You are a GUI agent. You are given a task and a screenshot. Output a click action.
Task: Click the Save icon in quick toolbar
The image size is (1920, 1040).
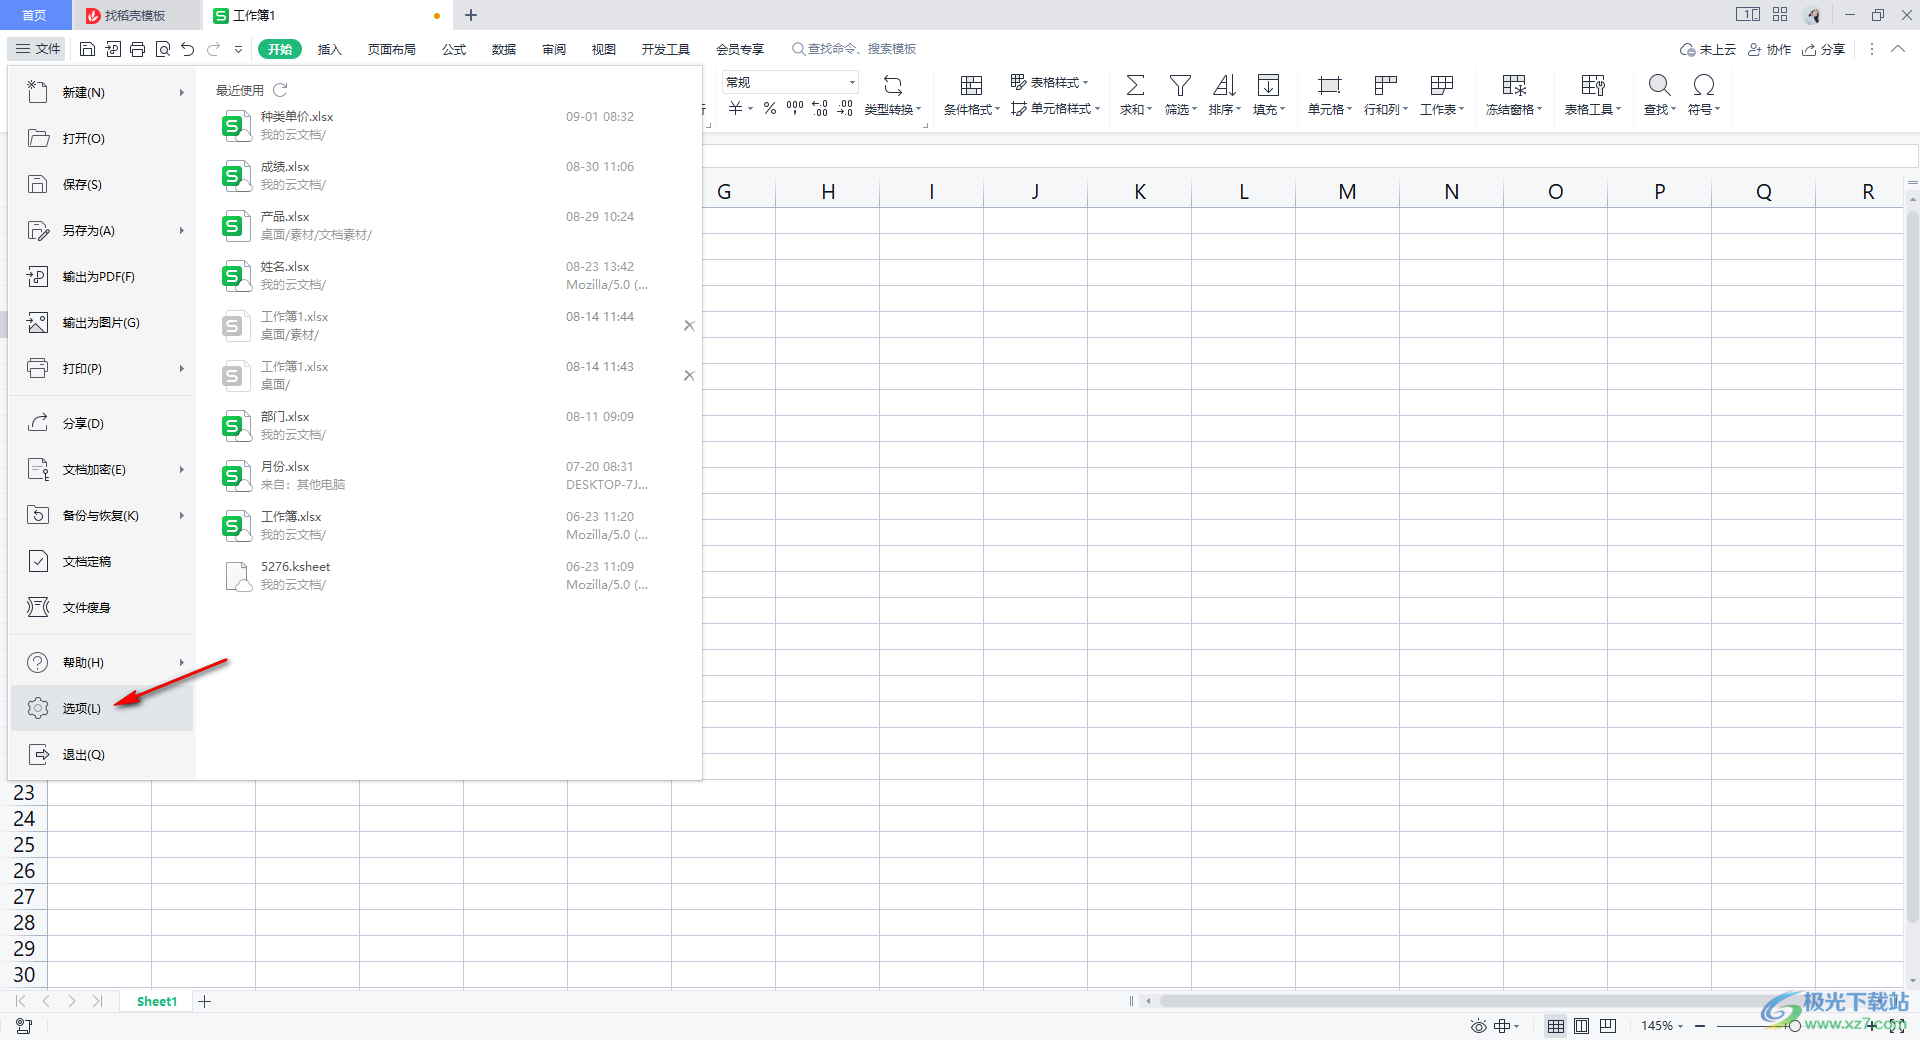click(x=87, y=49)
